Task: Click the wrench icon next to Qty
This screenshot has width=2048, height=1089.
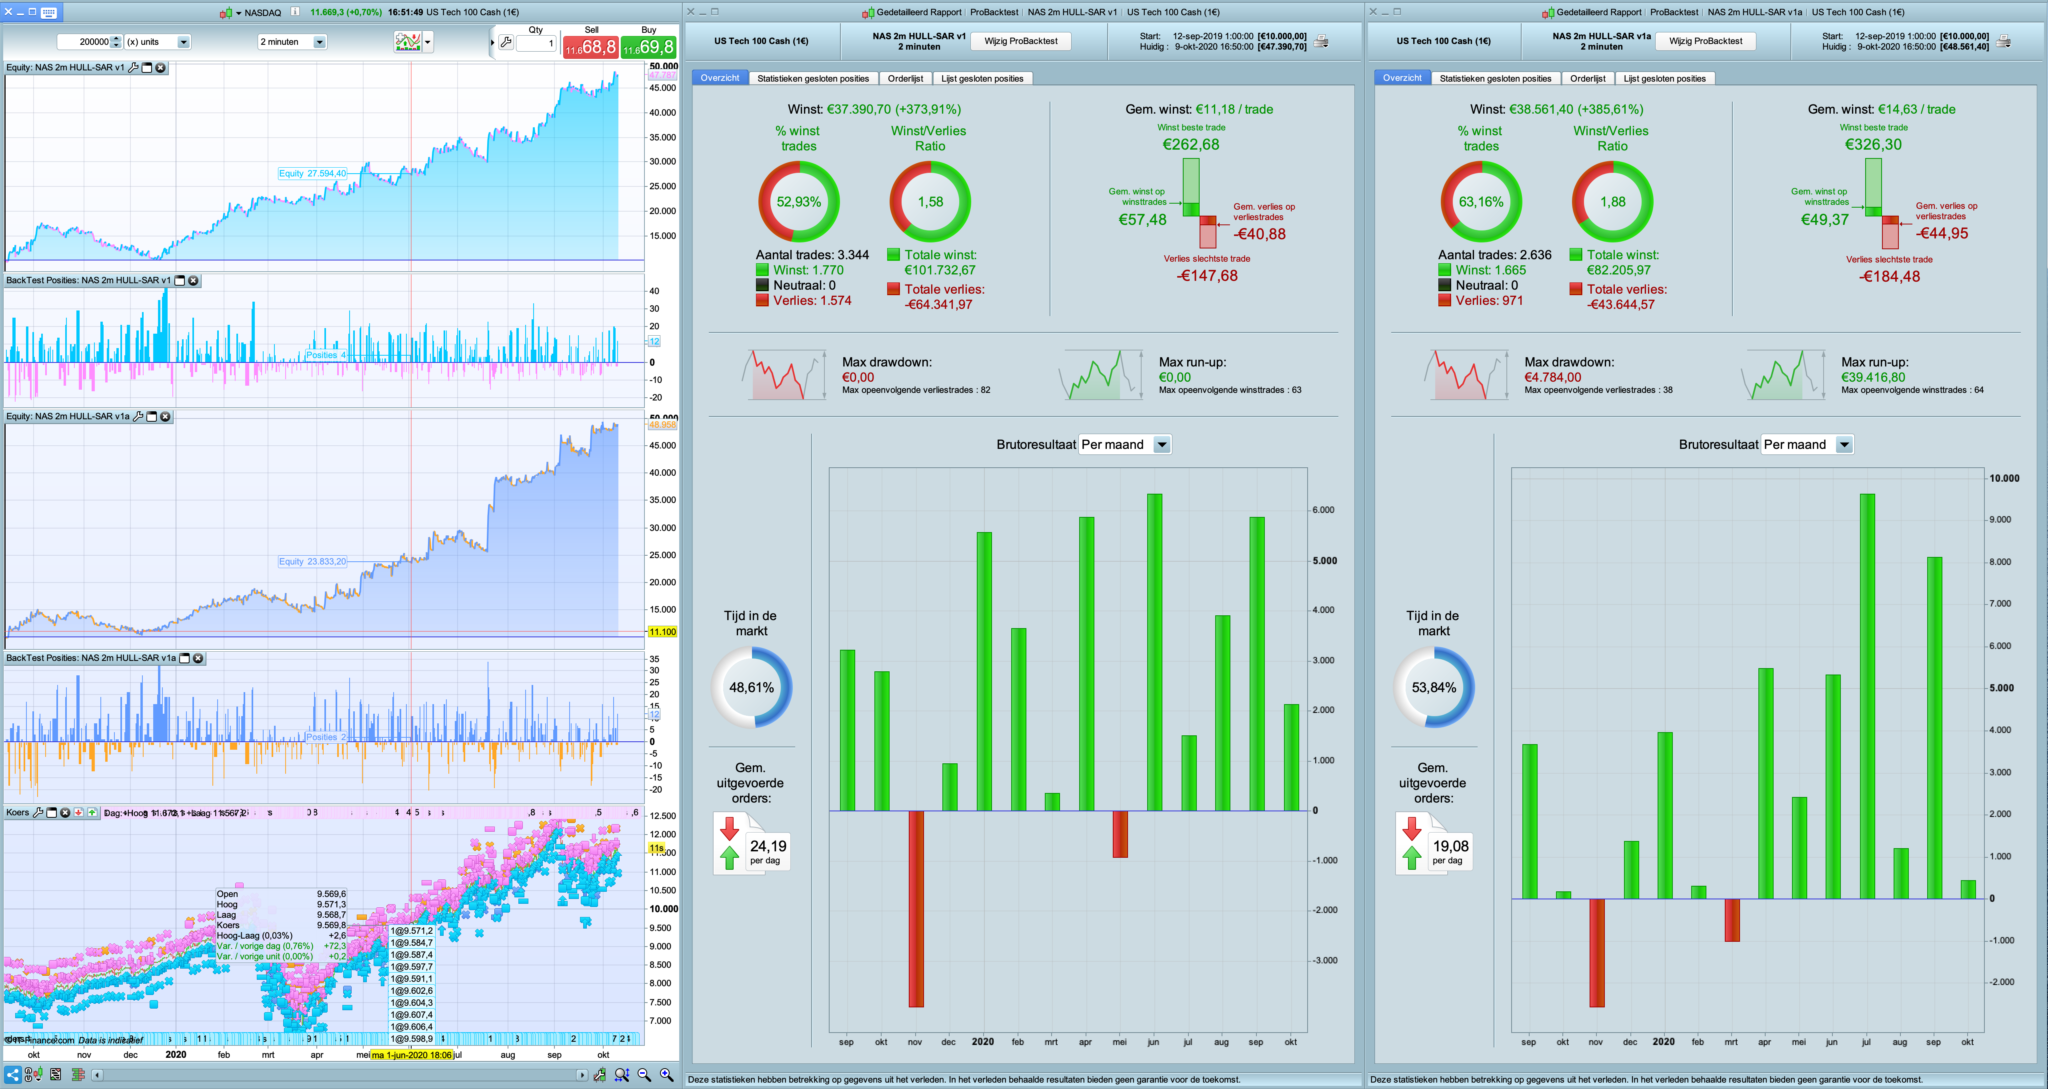Action: [x=506, y=42]
